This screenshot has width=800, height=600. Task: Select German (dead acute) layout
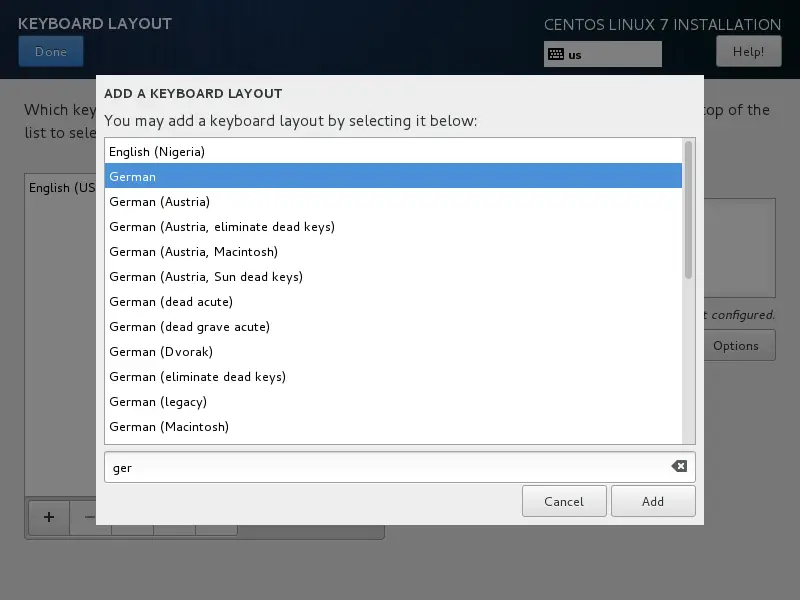[x=393, y=302]
